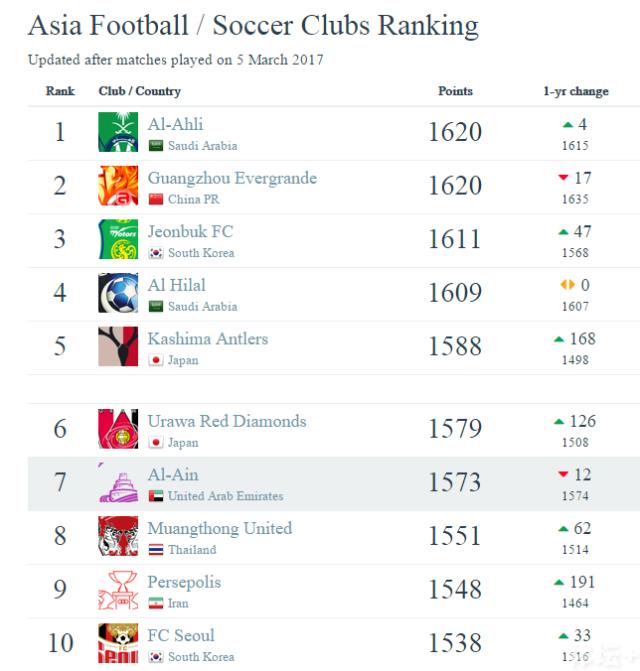The image size is (640, 671).
Task: Click the Urawa Red Diamonds crest
Action: pyautogui.click(x=118, y=429)
